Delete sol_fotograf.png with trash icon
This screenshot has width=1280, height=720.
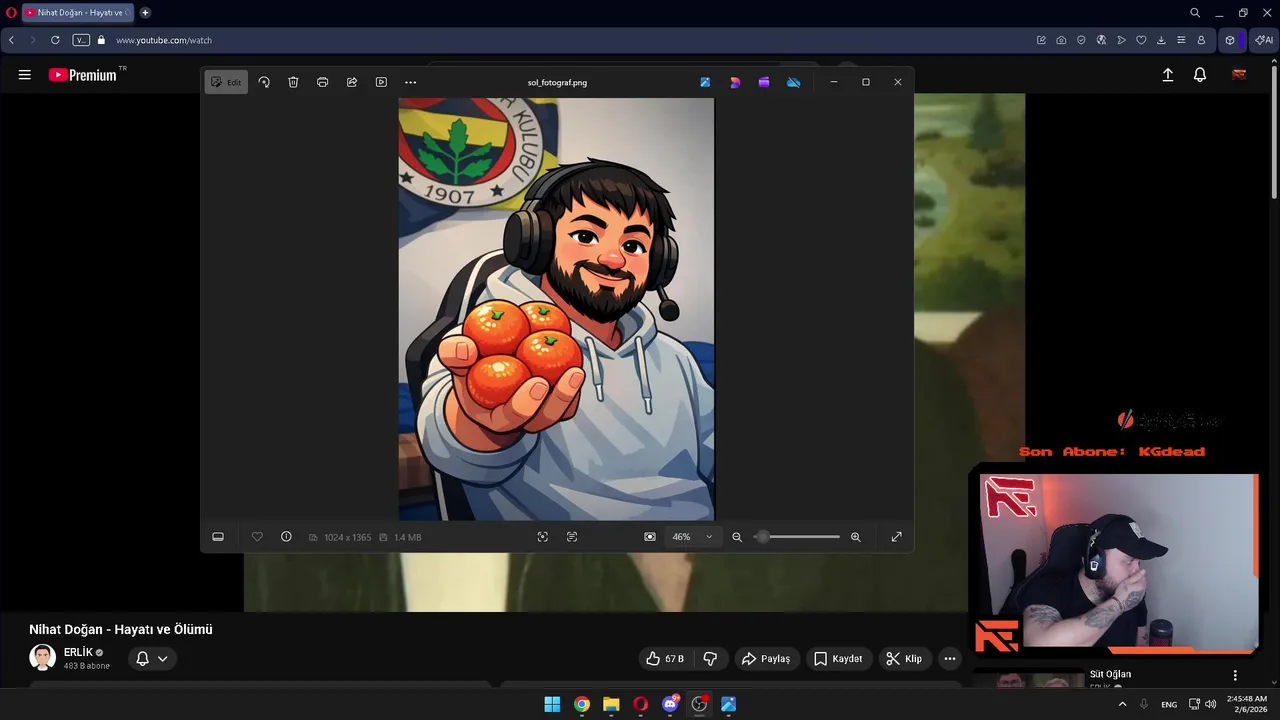pos(293,82)
